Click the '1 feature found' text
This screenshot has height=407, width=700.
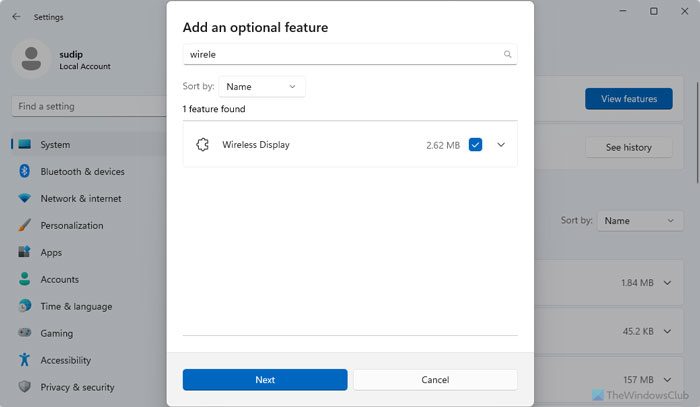214,109
